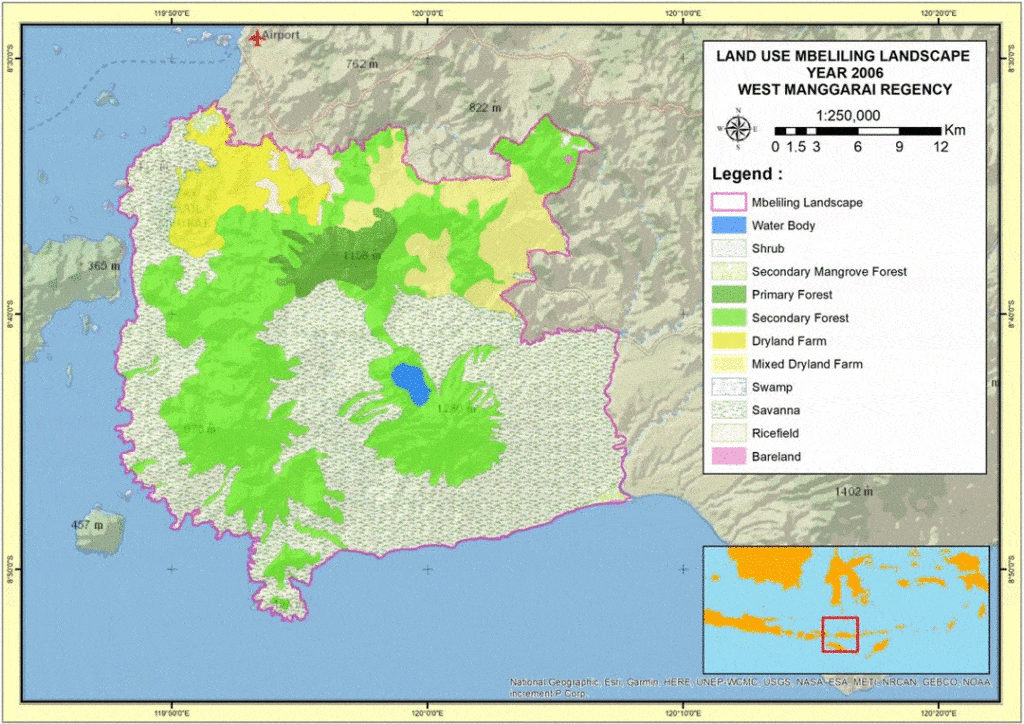Select the Shrub legend pattern symbol
1024x724 pixels.
[728, 248]
